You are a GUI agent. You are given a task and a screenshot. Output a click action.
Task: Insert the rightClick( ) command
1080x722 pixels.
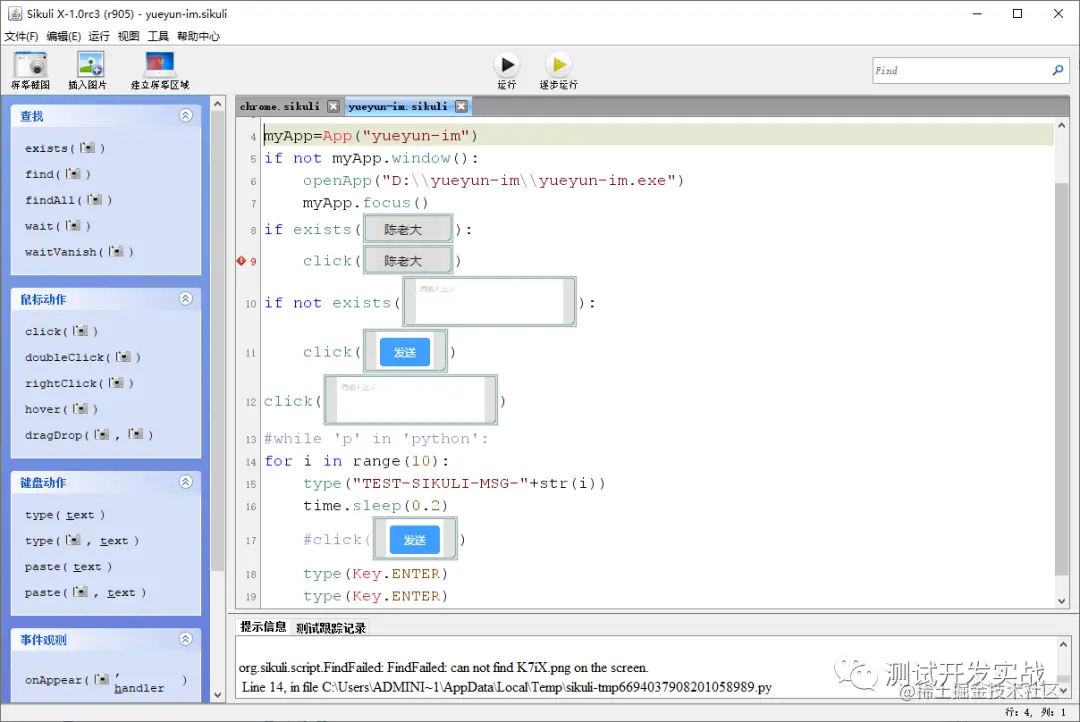click(x=79, y=383)
